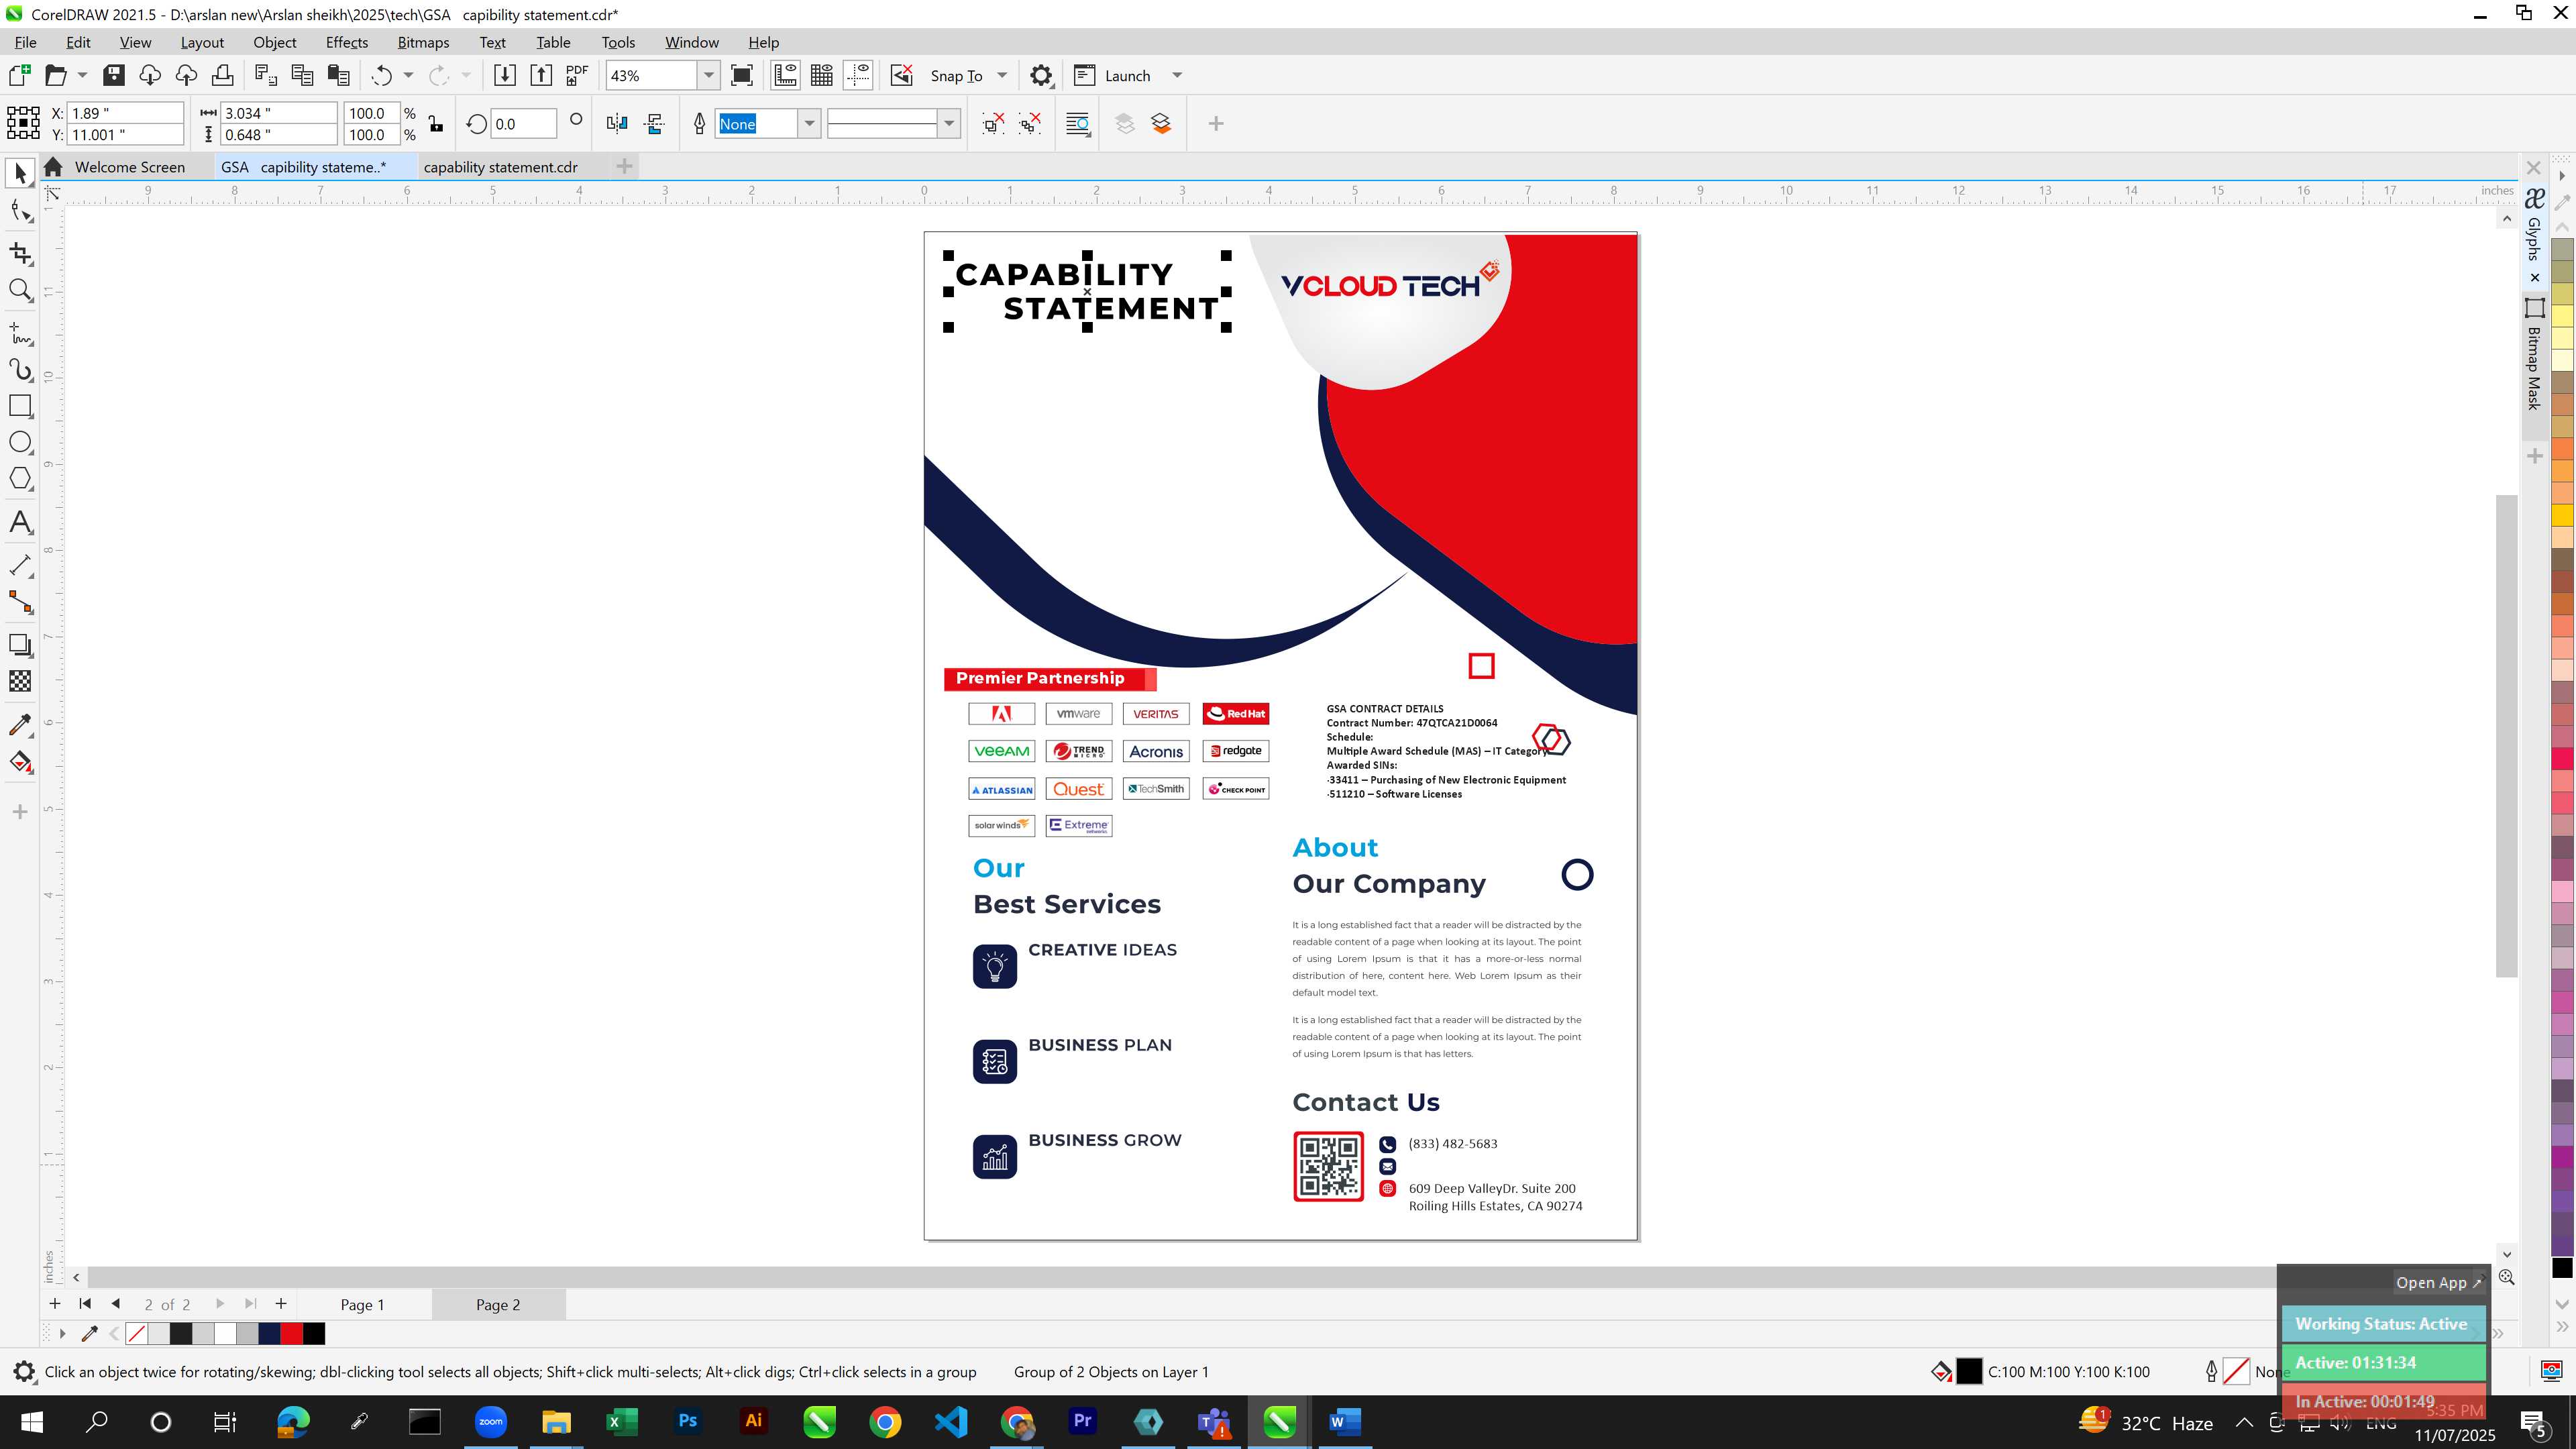Open the outline width None dropdown

[x=809, y=123]
